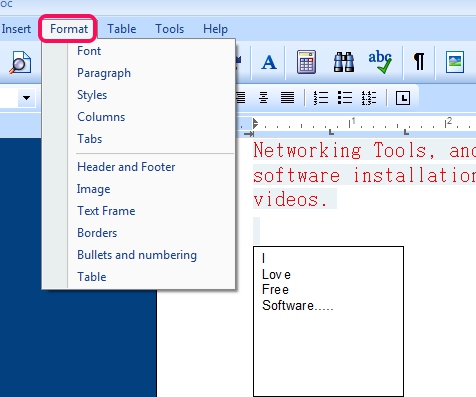Screen dimensions: 476x397
Task: Choose Font from Format menu
Action: coord(89,51)
